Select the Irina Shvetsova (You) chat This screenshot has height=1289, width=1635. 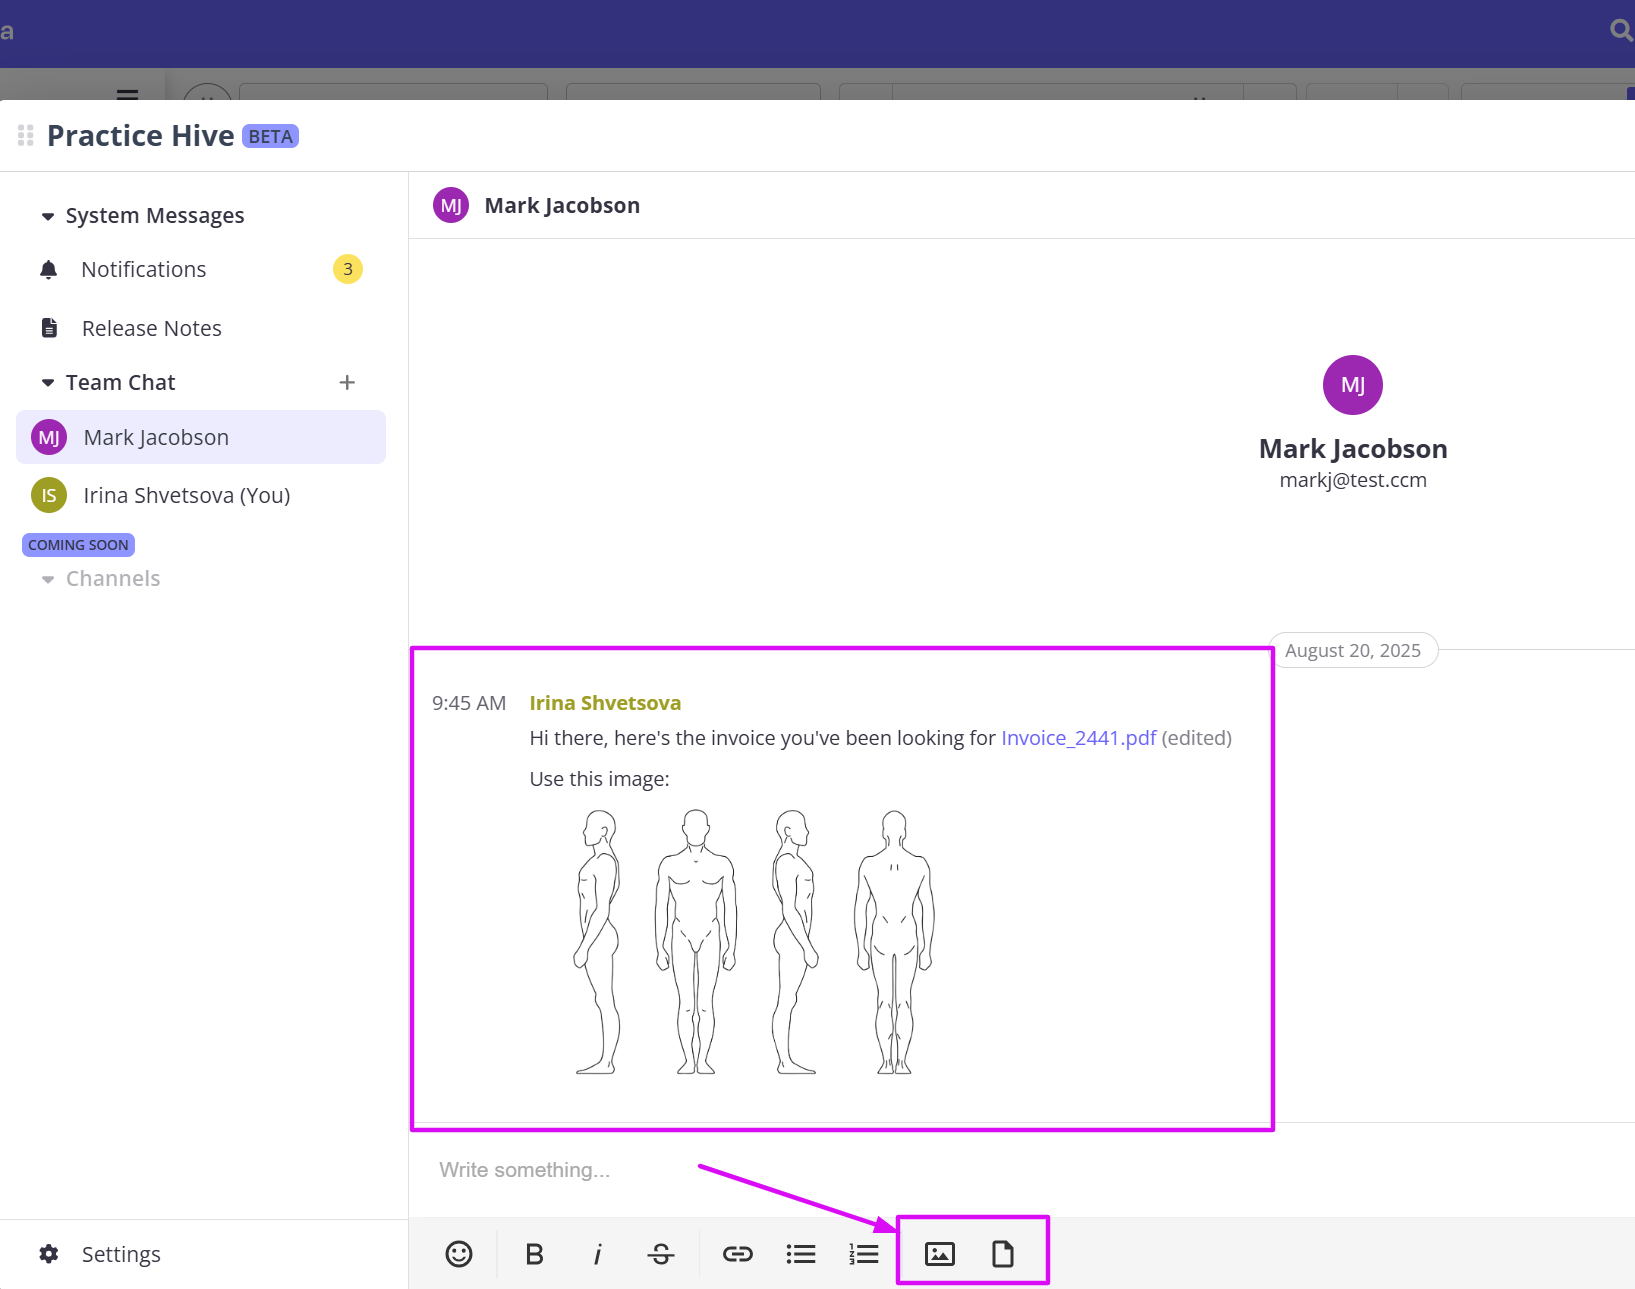[x=186, y=494]
